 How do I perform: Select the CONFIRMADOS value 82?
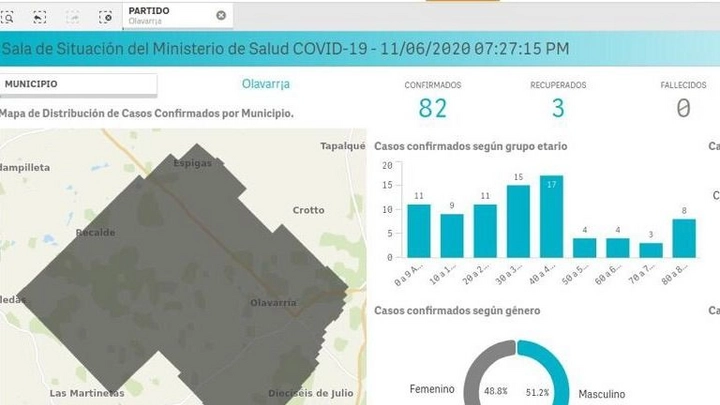[x=432, y=109]
